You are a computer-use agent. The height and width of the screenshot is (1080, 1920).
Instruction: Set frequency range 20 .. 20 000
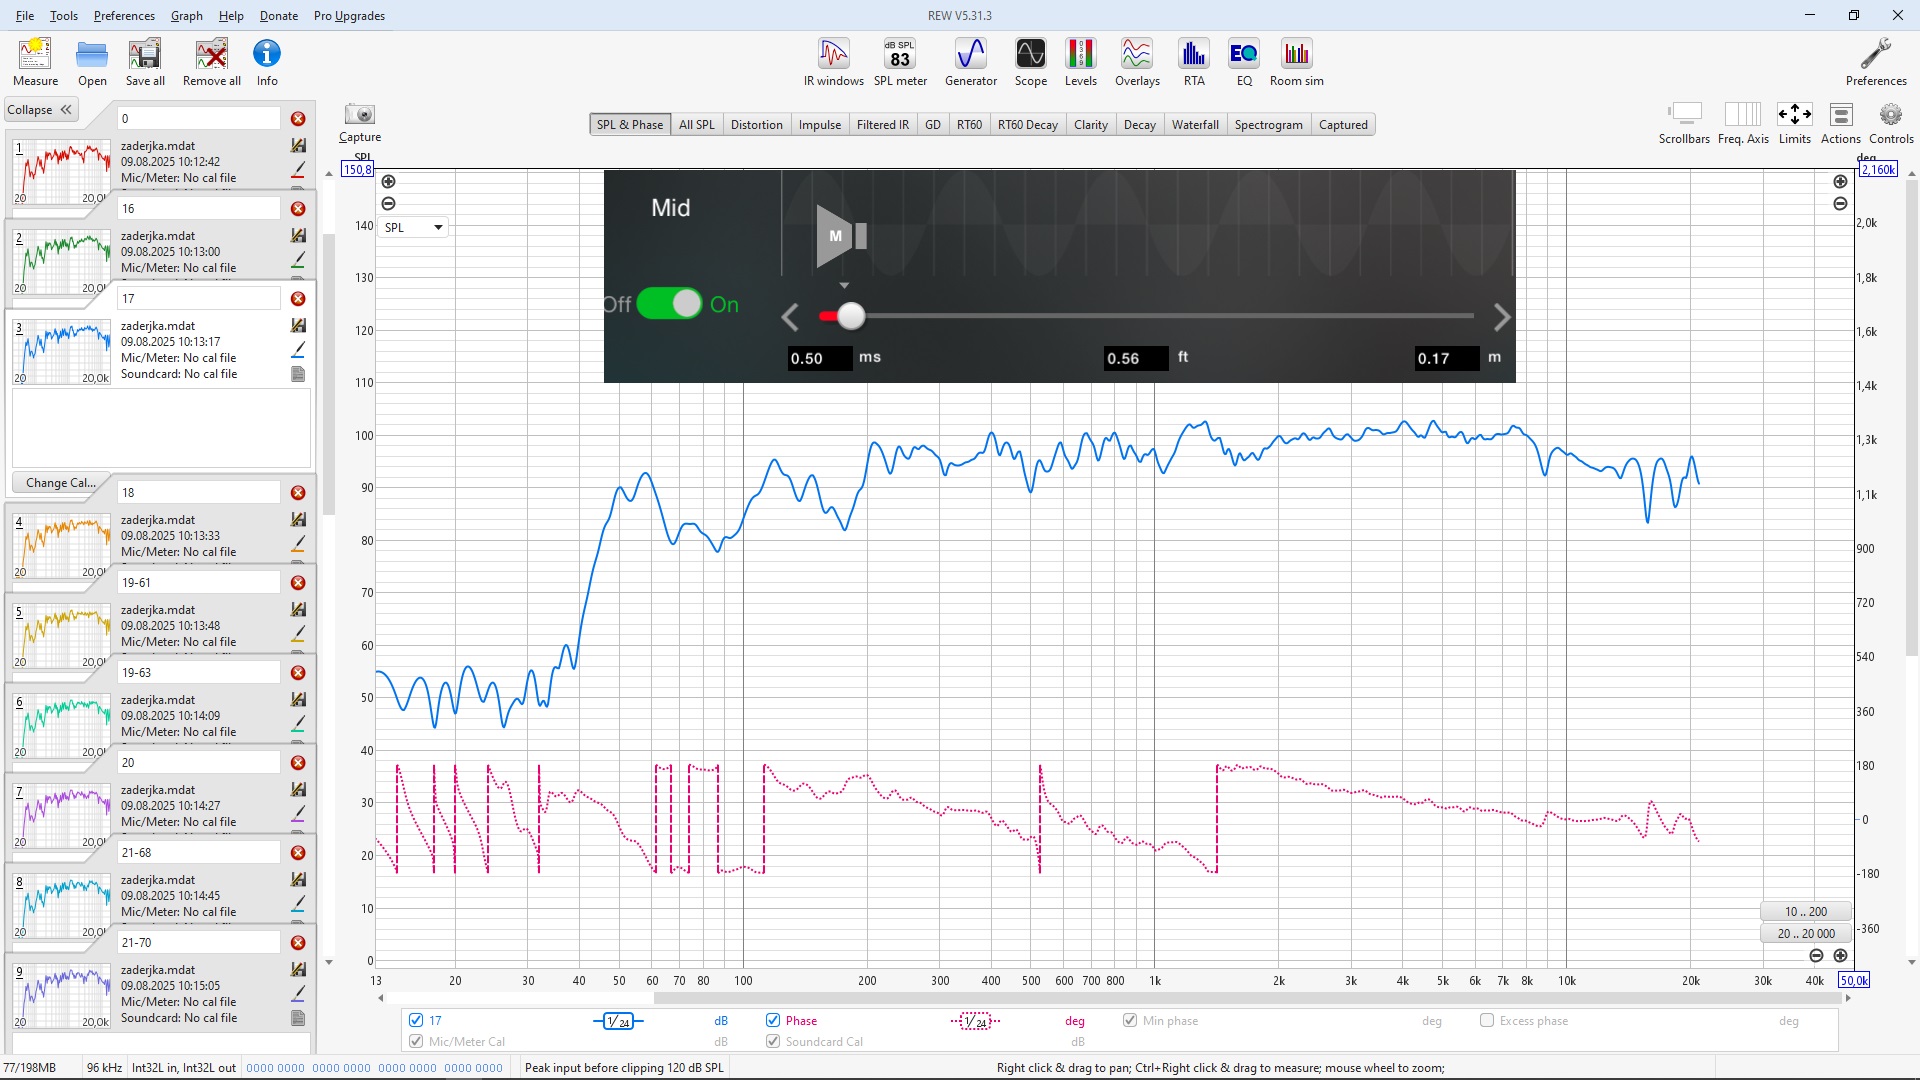point(1805,933)
